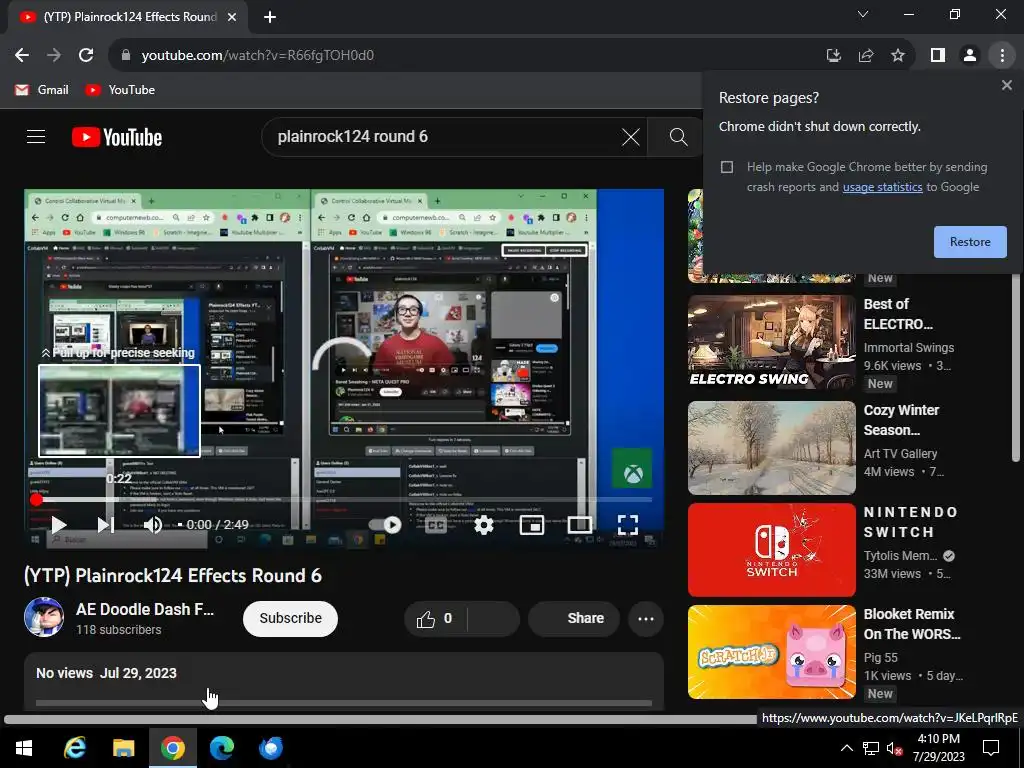Open Nintendo Switch video thumbnail
1024x768 pixels.
(x=771, y=550)
